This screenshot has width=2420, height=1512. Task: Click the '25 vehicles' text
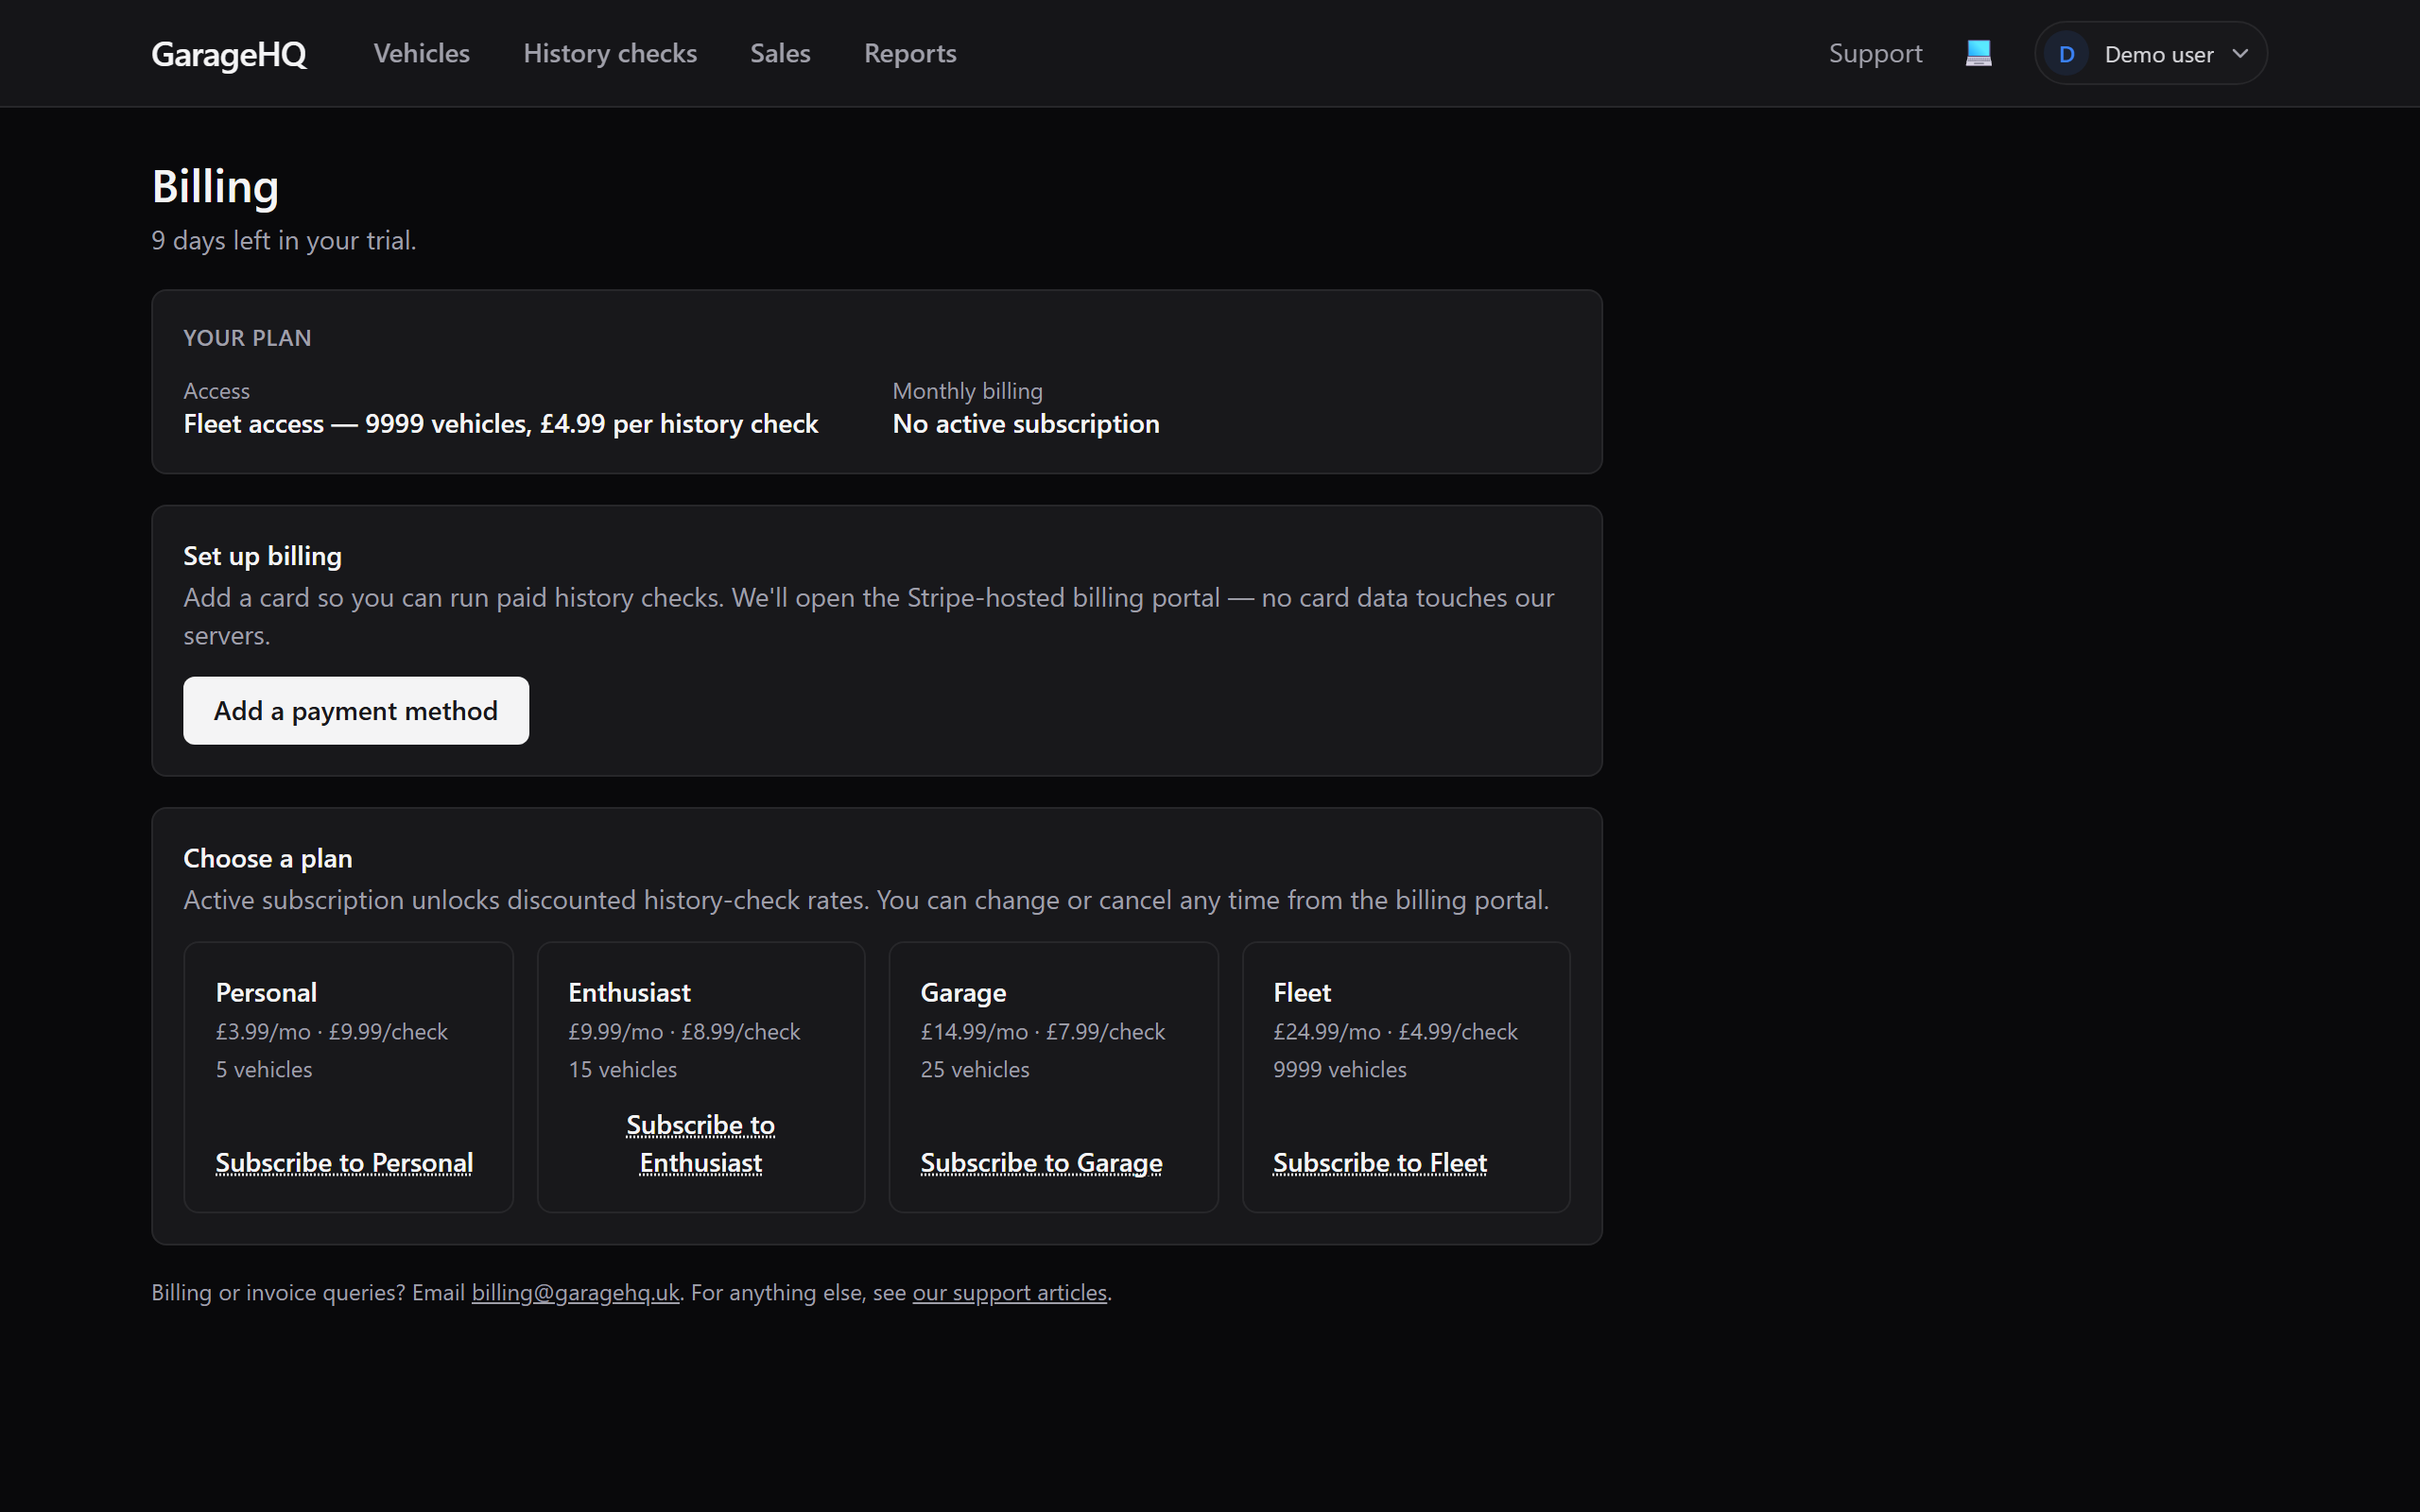[975, 1069]
